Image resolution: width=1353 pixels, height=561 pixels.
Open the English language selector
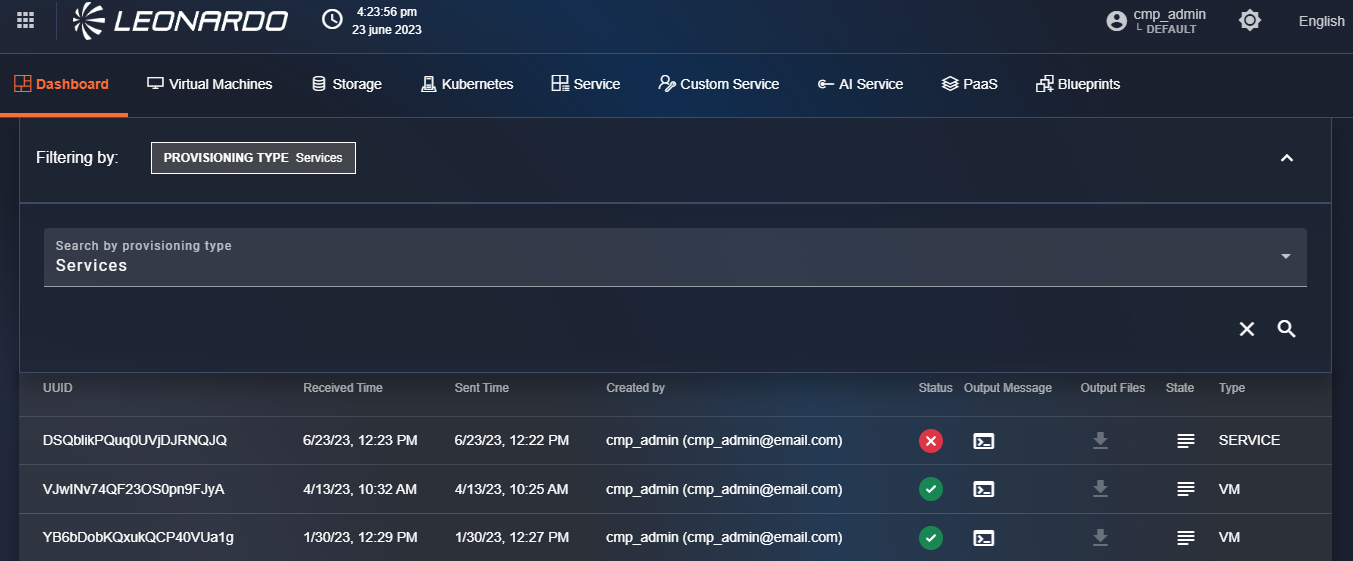1321,21
